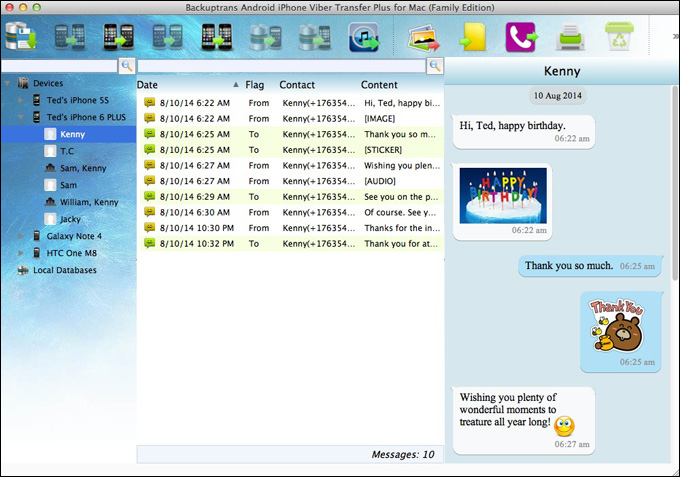This screenshot has height=477, width=680.
Task: Expand Ted's iPhone 5S node
Action: click(x=20, y=100)
